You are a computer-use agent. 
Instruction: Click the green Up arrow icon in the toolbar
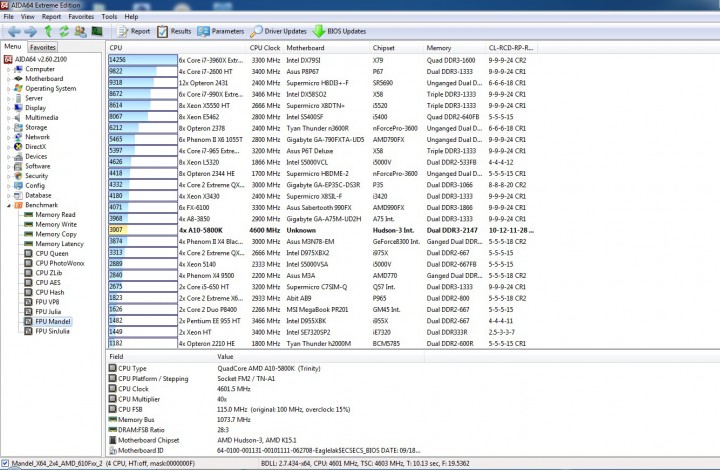click(x=48, y=31)
